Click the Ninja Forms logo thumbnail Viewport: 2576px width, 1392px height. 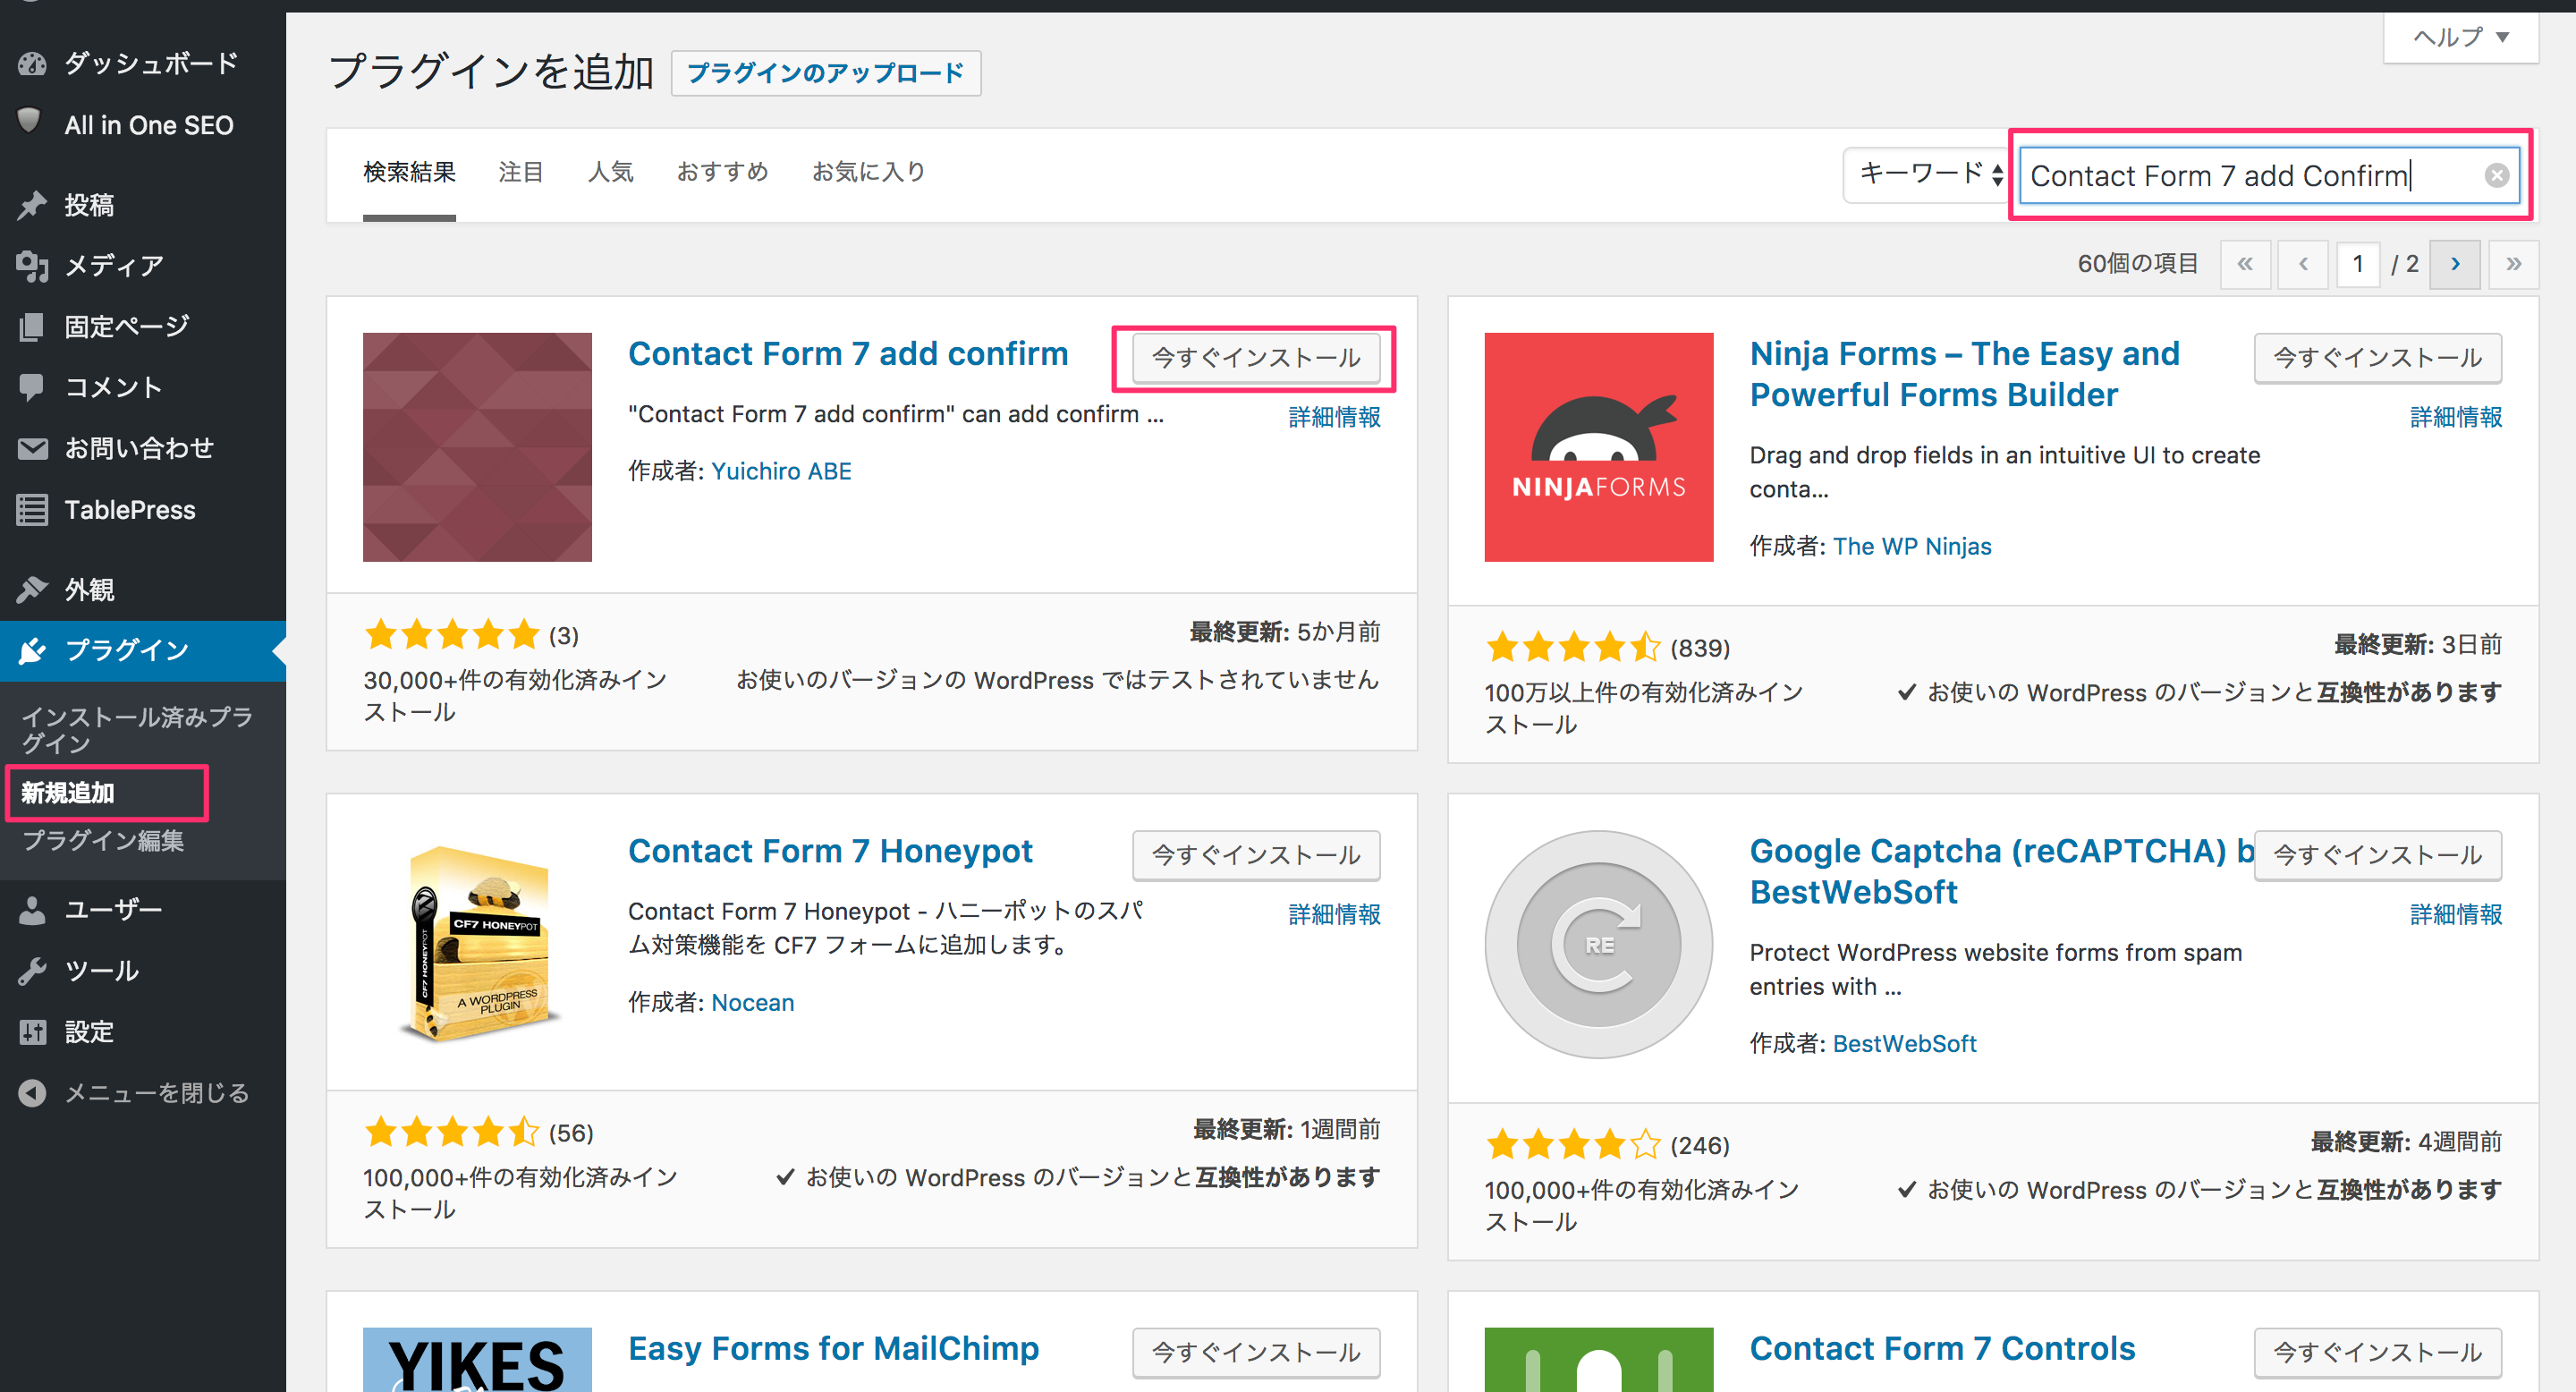(1599, 447)
